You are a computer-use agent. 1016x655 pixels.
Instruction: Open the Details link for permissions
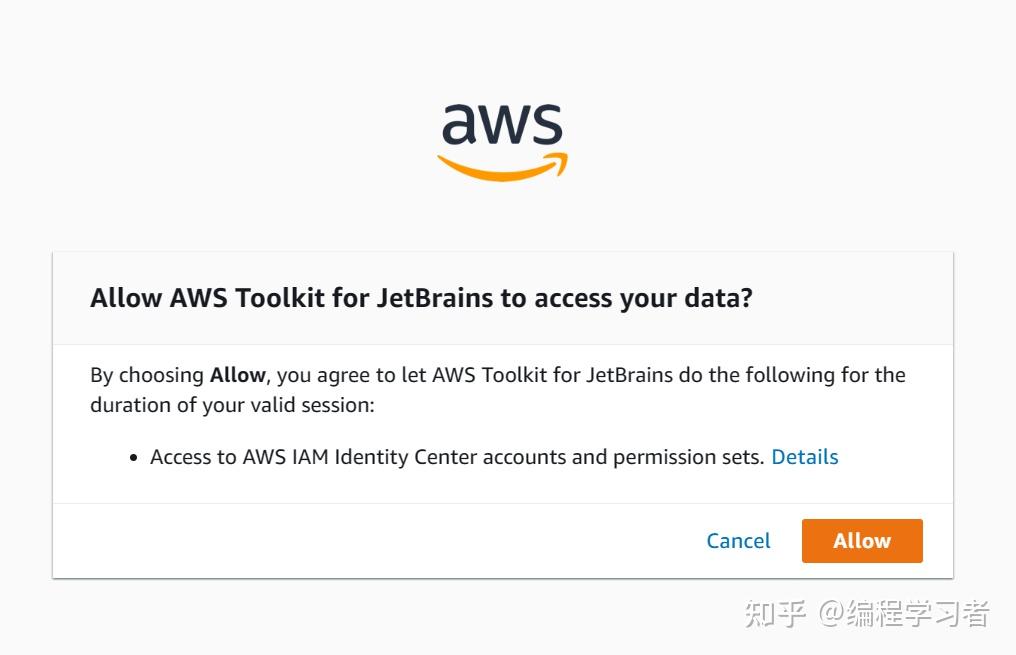[804, 457]
